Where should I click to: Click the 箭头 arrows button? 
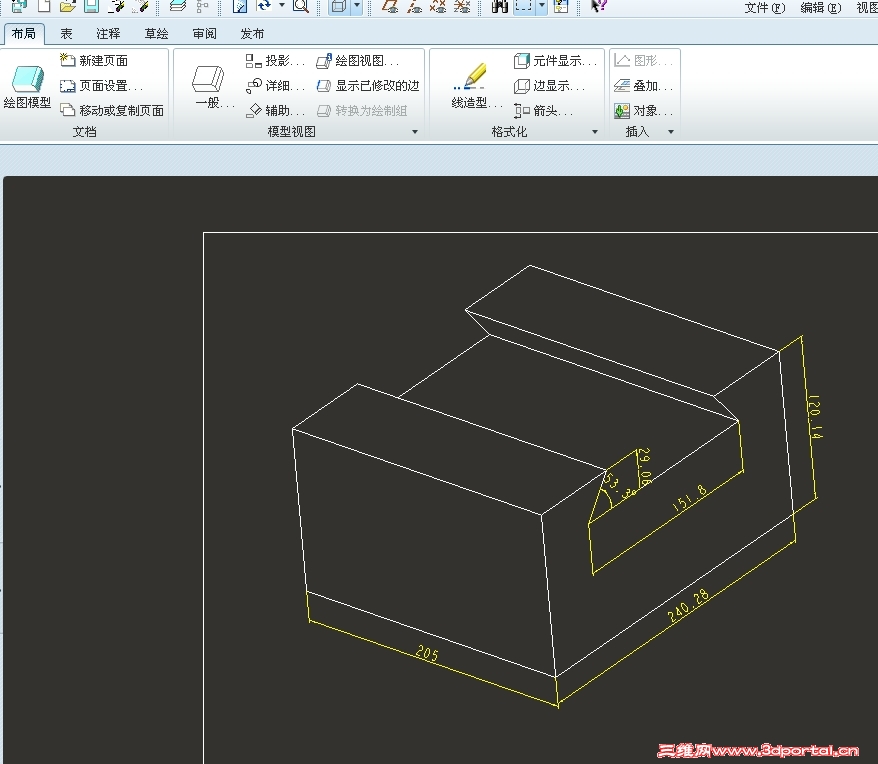(x=543, y=110)
